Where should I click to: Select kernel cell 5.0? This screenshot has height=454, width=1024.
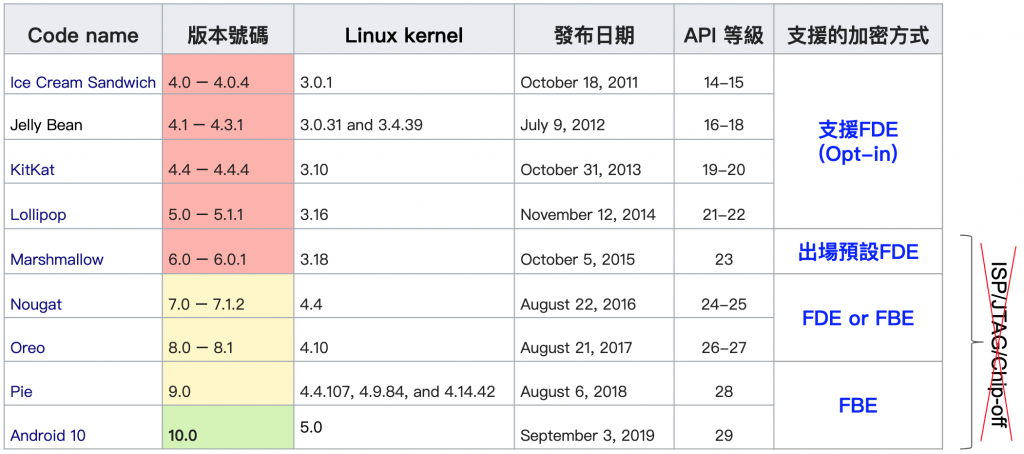pyautogui.click(x=404, y=427)
